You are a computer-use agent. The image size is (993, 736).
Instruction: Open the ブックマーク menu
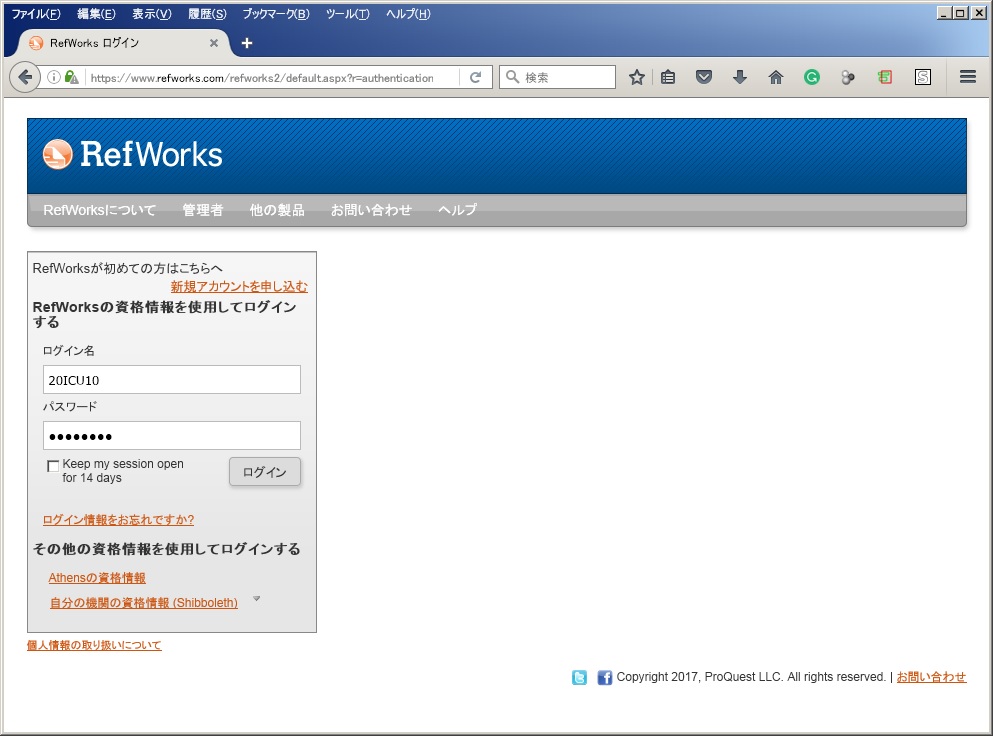276,13
